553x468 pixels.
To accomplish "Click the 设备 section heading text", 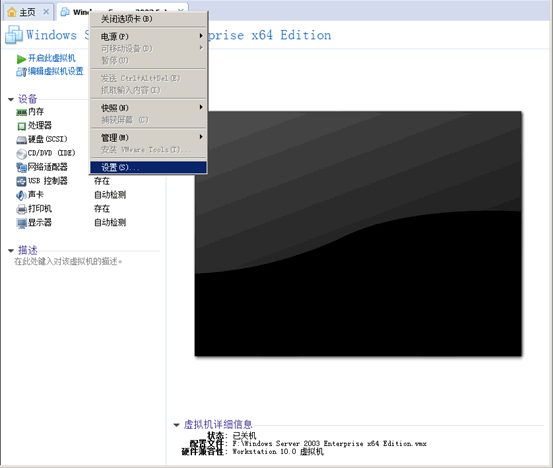I will [x=28, y=99].
